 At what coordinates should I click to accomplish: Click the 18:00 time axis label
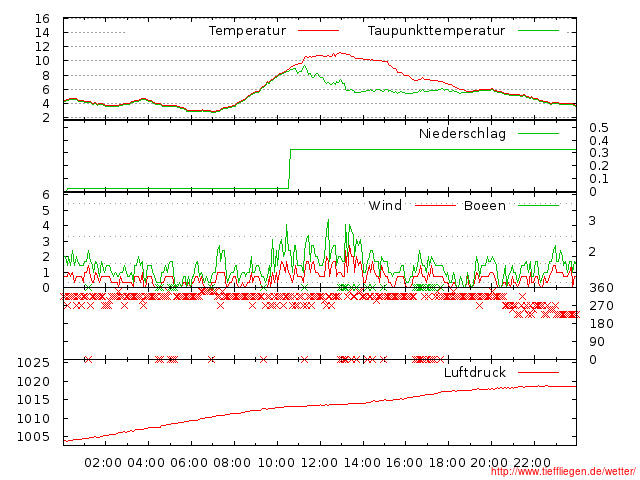pyautogui.click(x=447, y=463)
